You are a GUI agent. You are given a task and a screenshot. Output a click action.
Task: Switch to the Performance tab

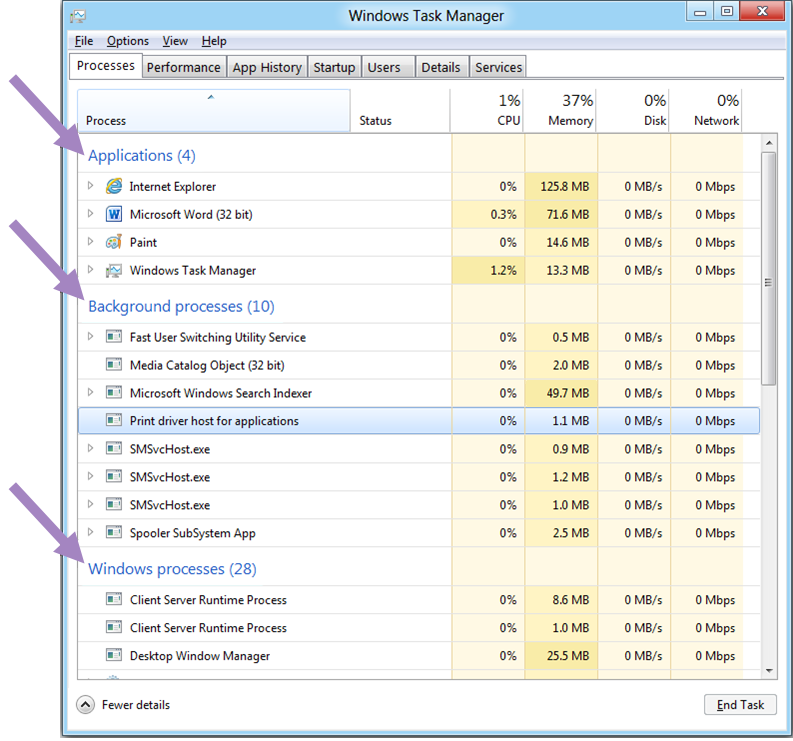coord(183,67)
